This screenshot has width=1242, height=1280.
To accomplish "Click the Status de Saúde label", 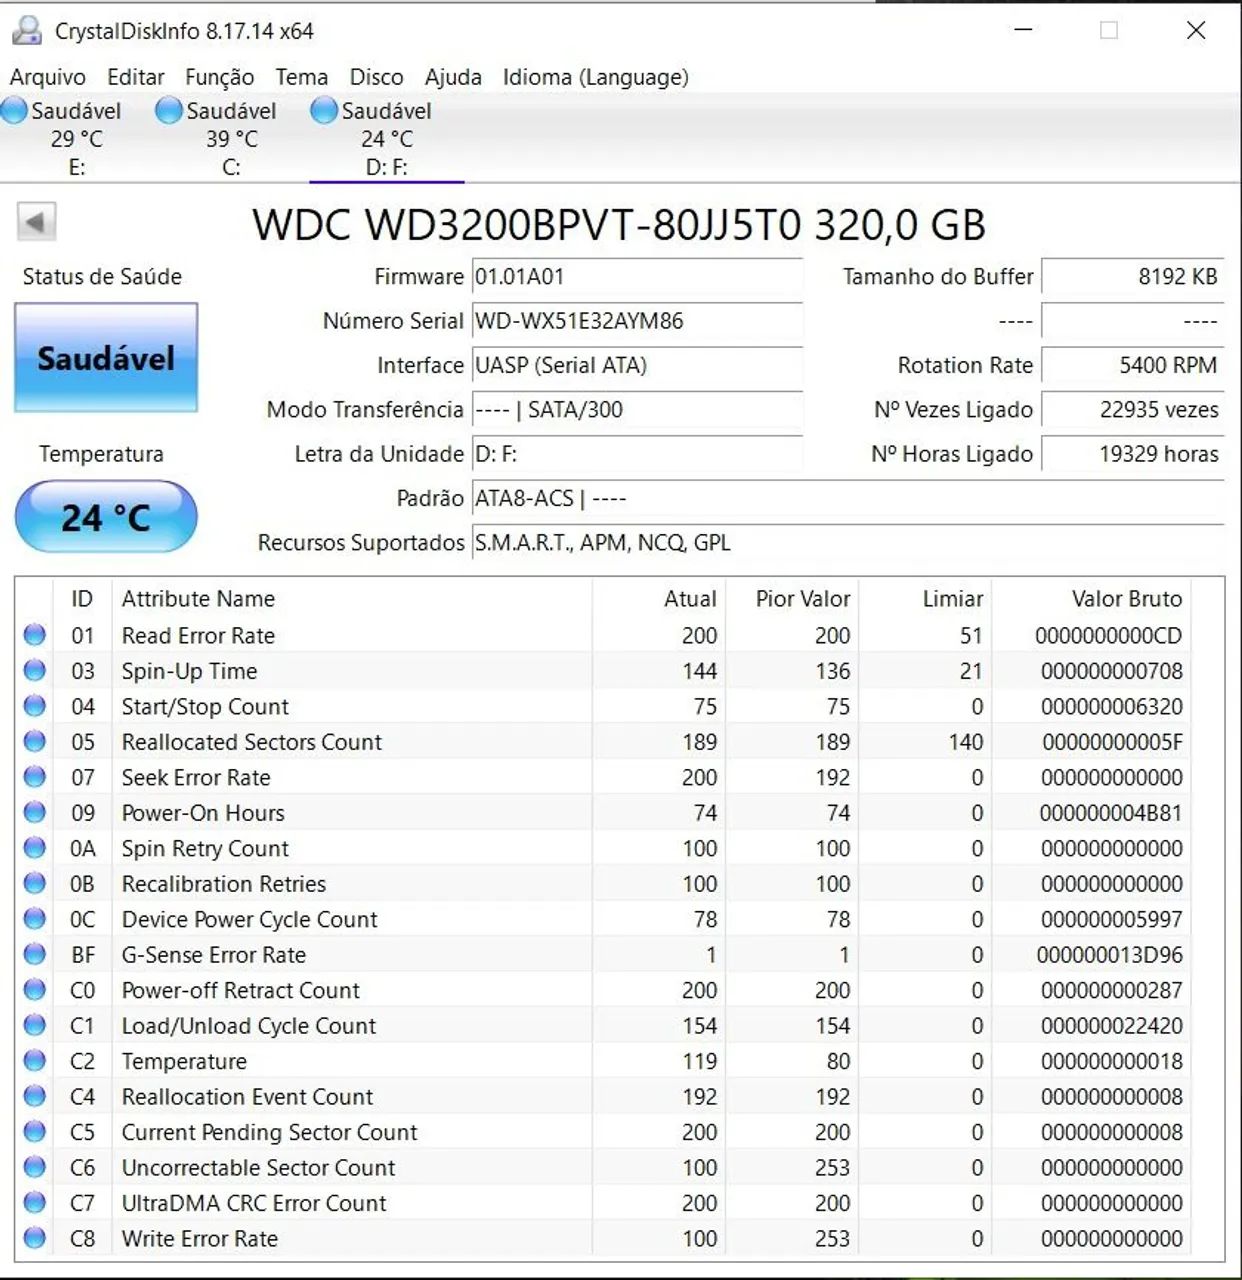I will tap(102, 277).
